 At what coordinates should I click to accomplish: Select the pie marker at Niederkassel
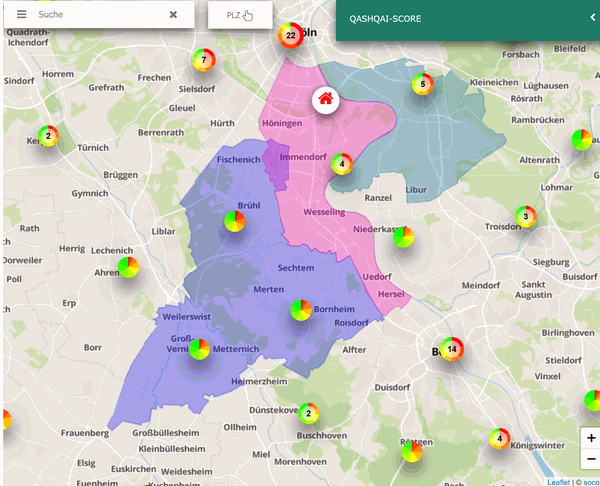[403, 237]
